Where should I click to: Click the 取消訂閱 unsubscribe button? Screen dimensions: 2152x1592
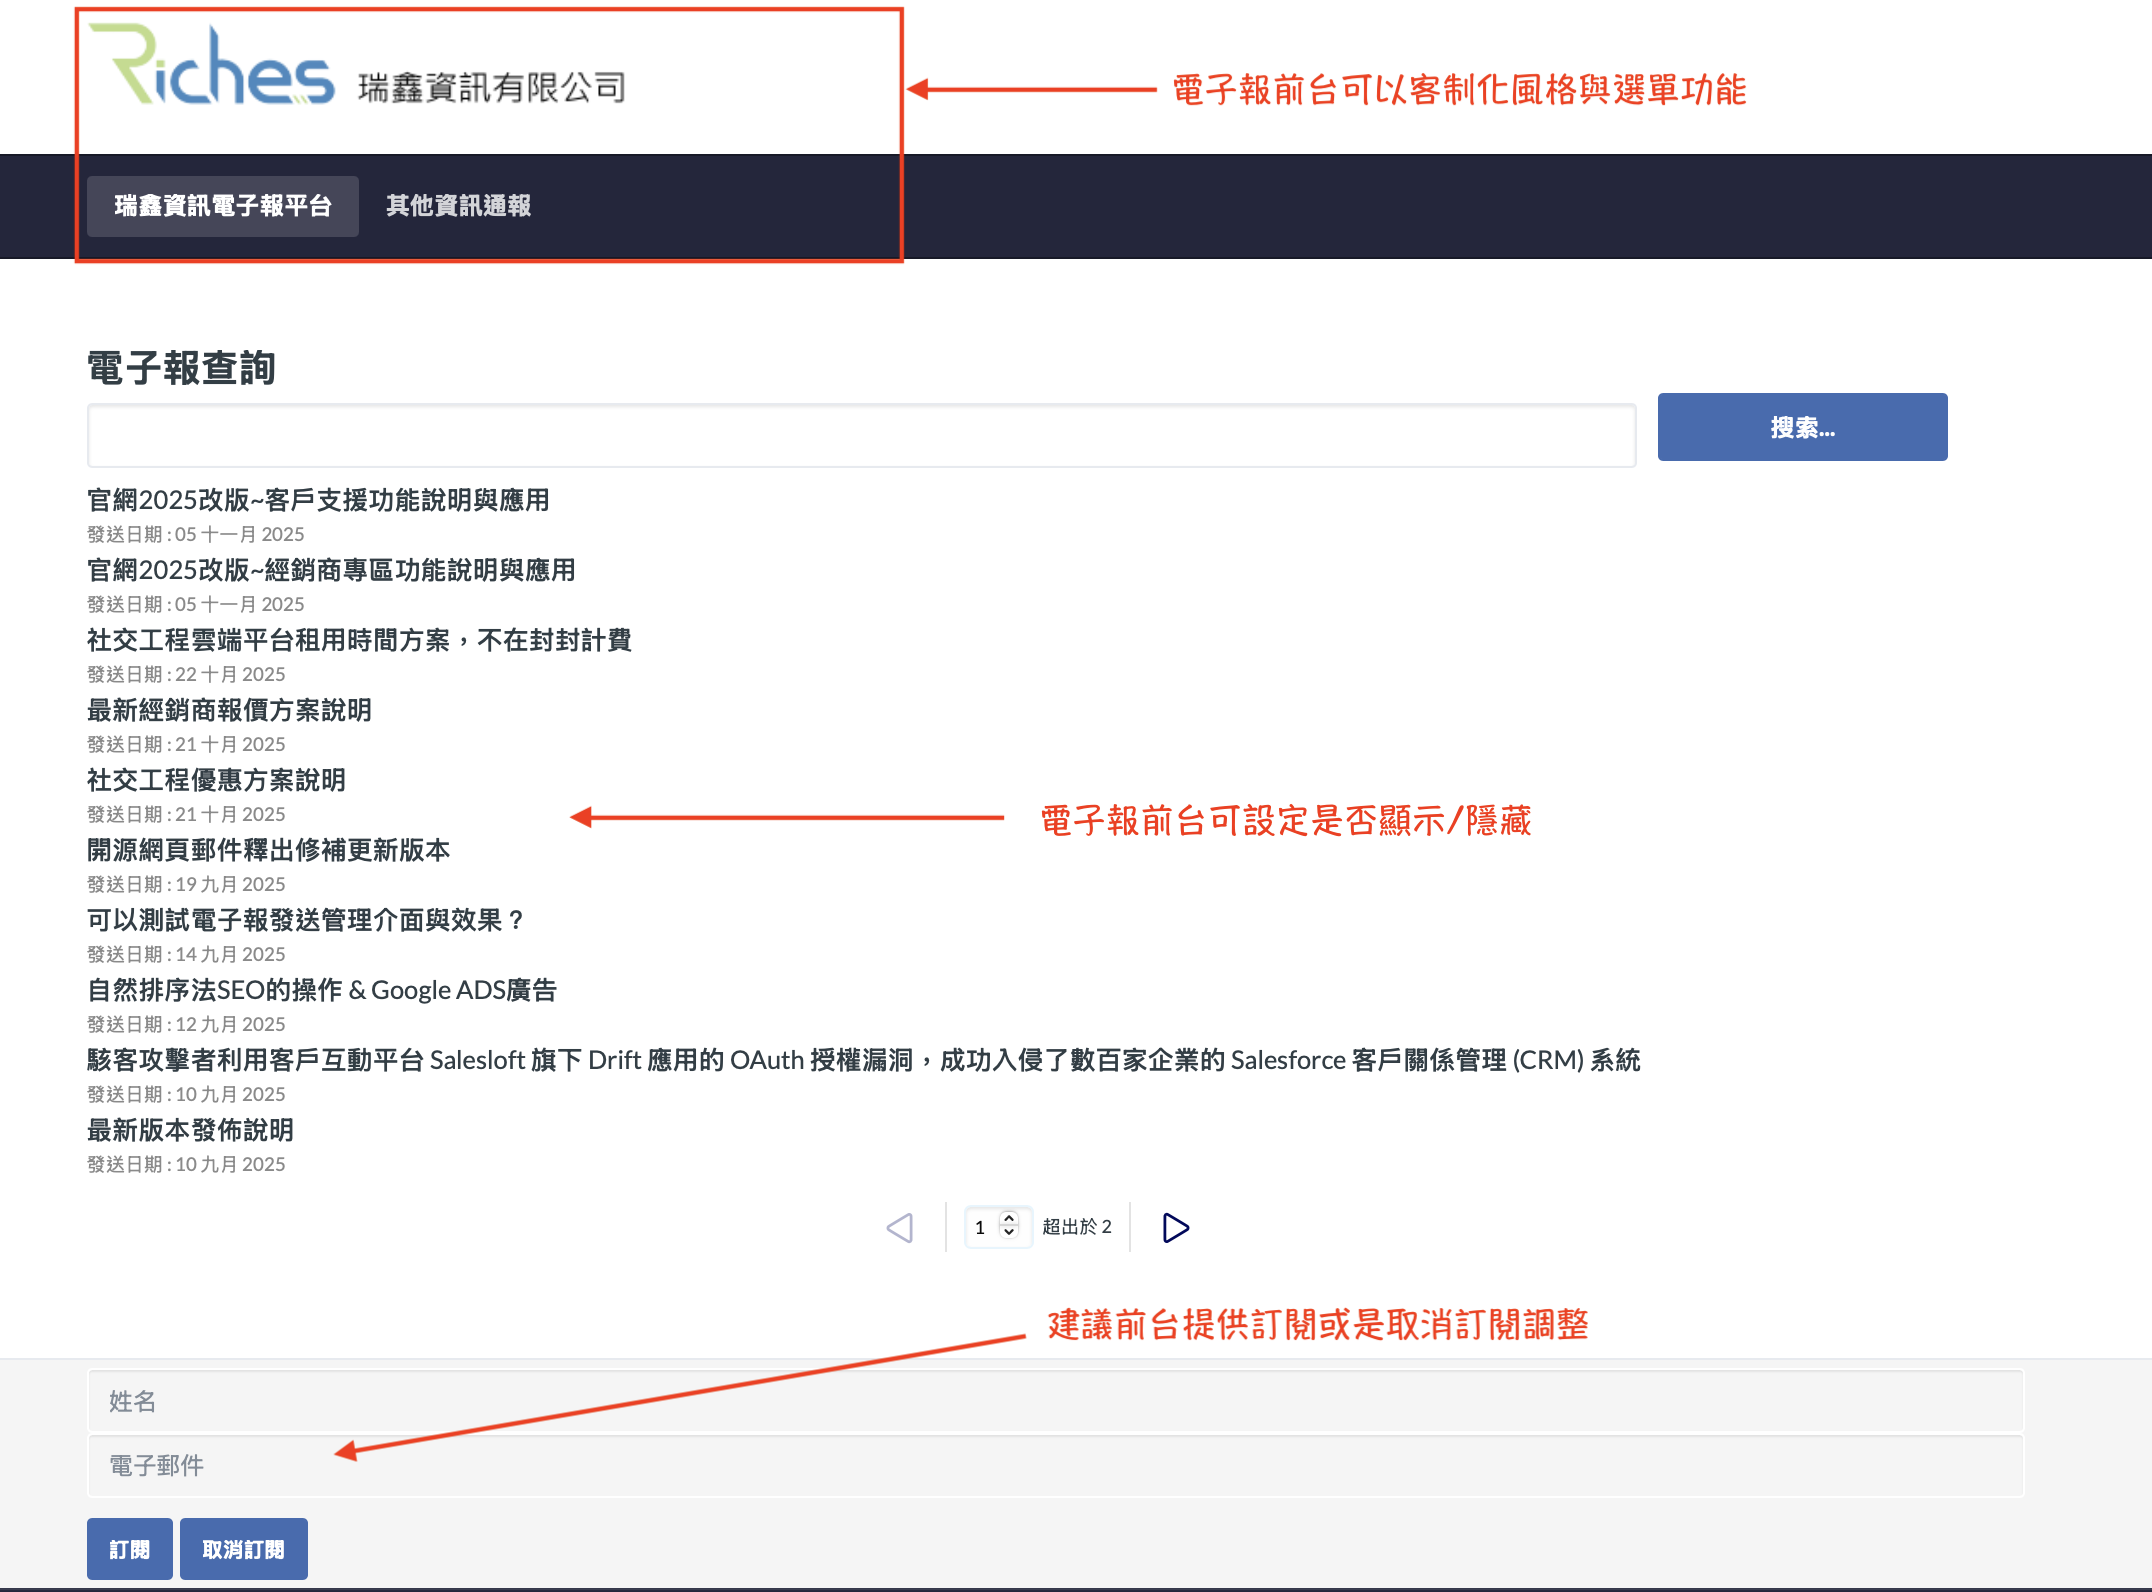click(x=243, y=1549)
